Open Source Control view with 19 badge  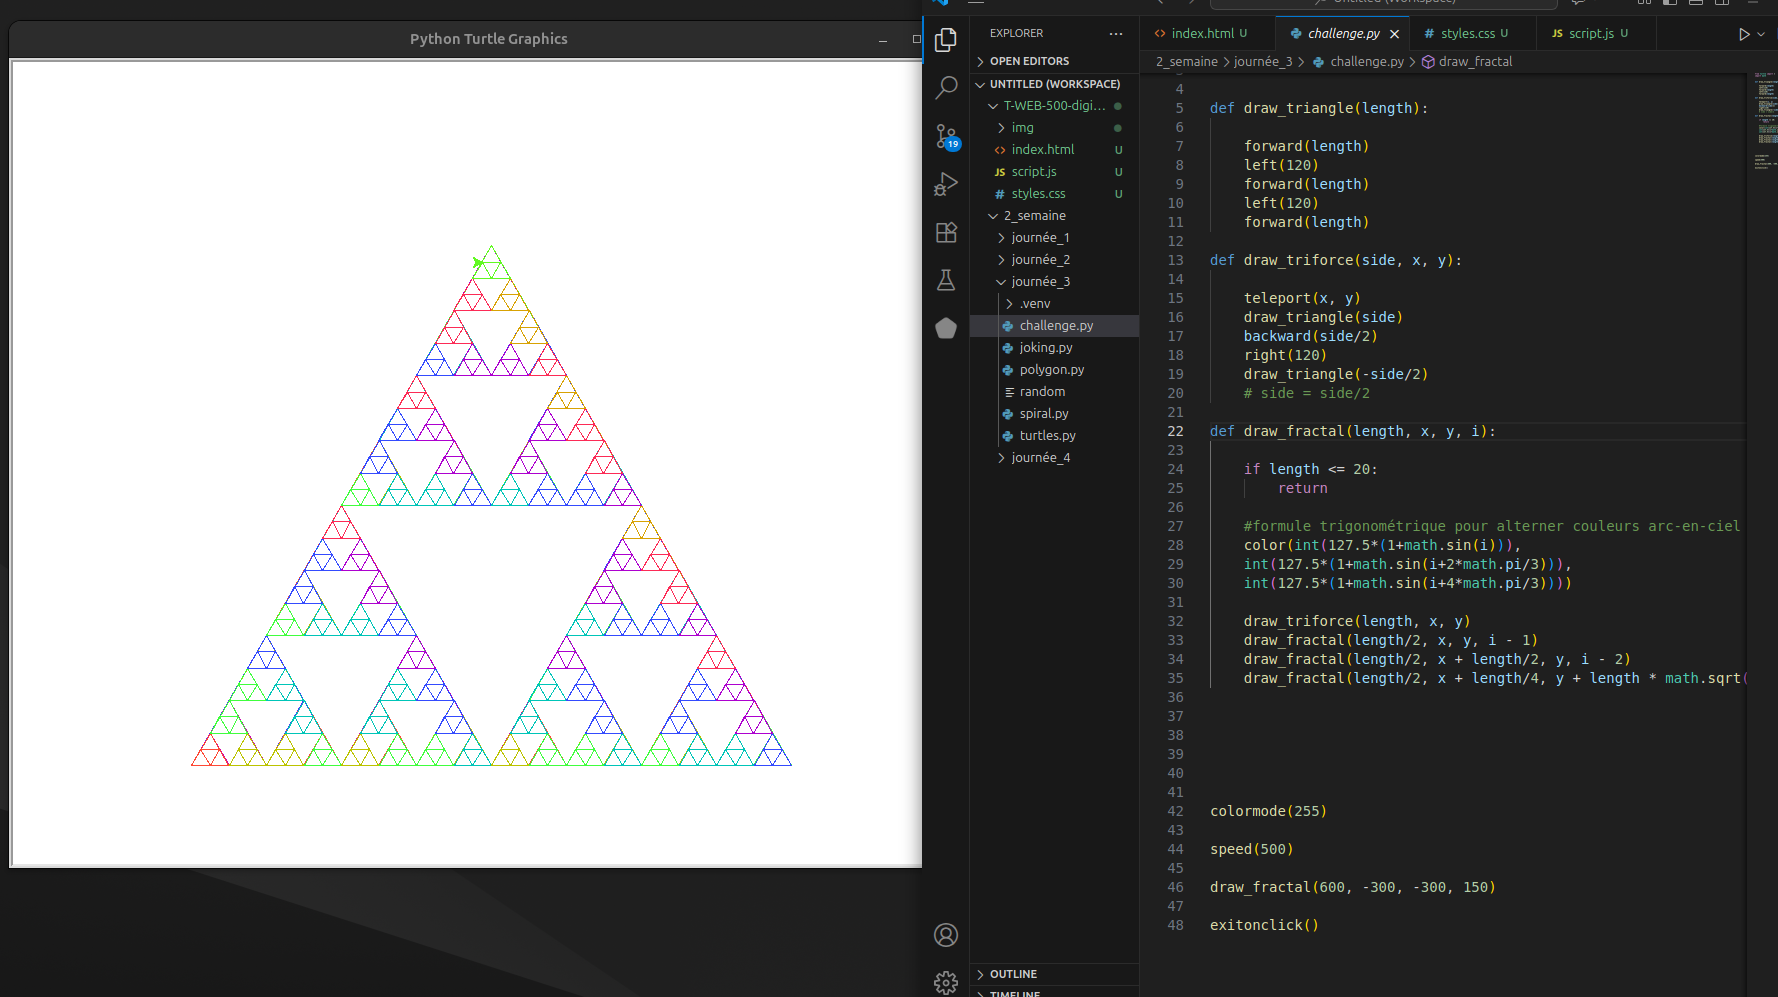pos(946,136)
